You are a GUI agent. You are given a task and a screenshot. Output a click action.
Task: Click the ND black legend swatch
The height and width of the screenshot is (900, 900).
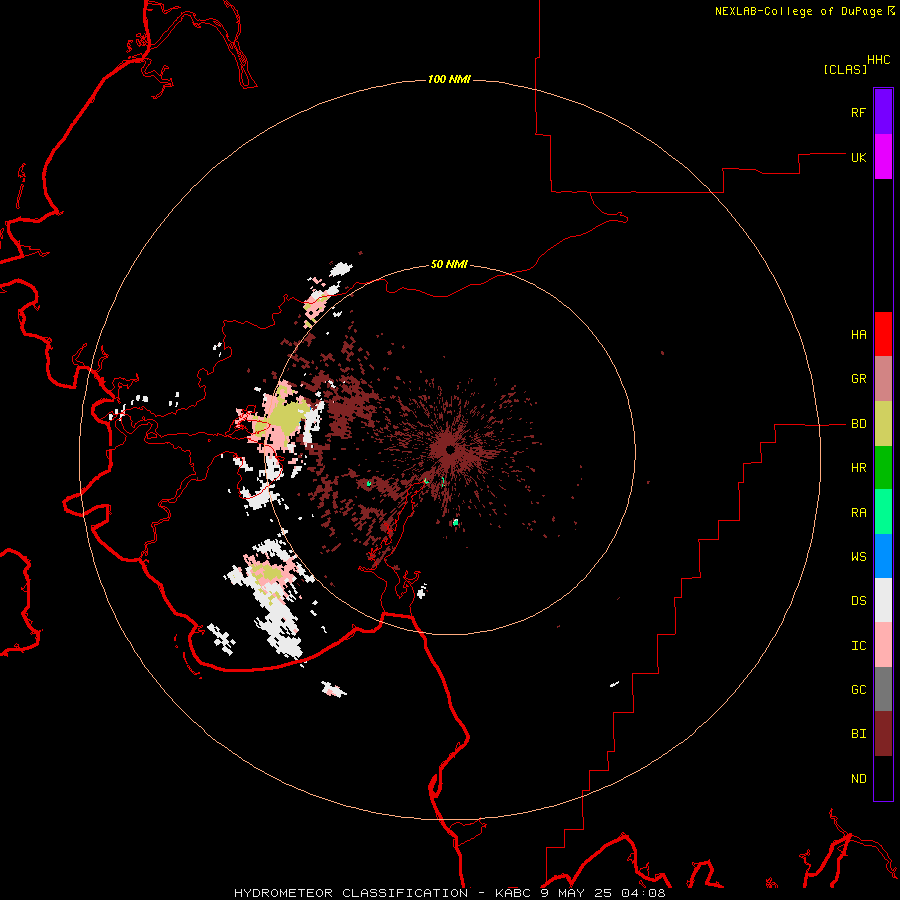pos(883,778)
